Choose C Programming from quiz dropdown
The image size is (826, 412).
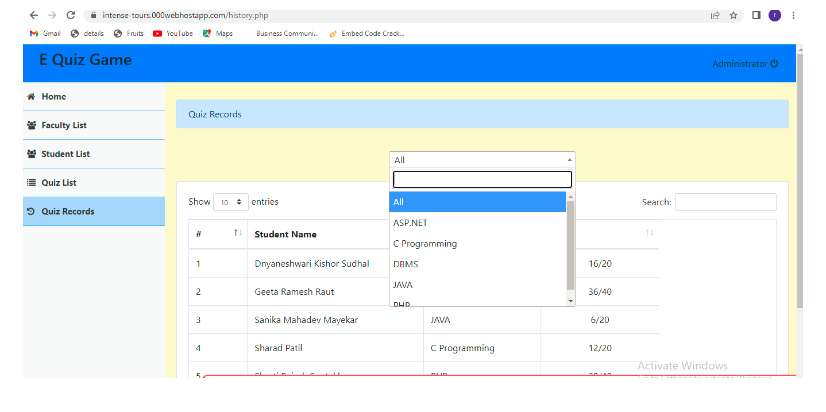tap(477, 243)
